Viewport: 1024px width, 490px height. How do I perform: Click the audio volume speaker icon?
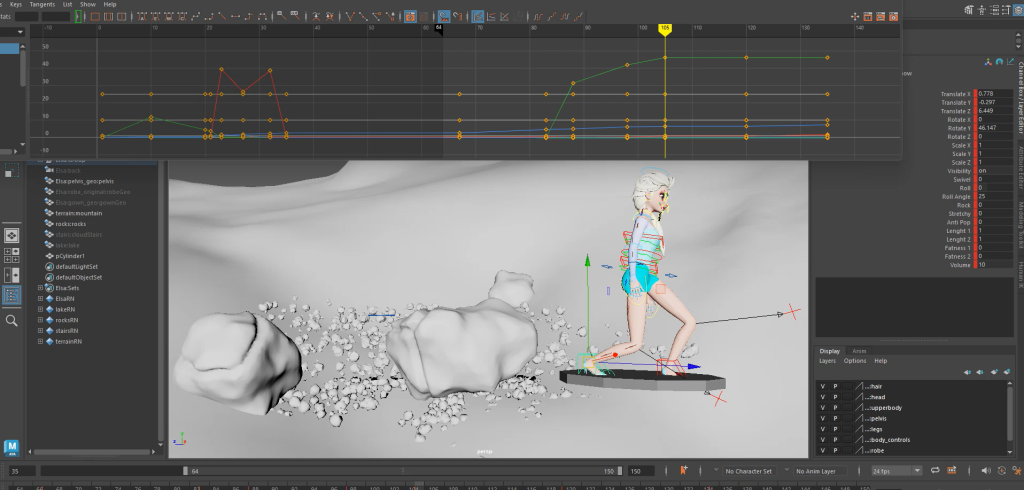click(986, 470)
